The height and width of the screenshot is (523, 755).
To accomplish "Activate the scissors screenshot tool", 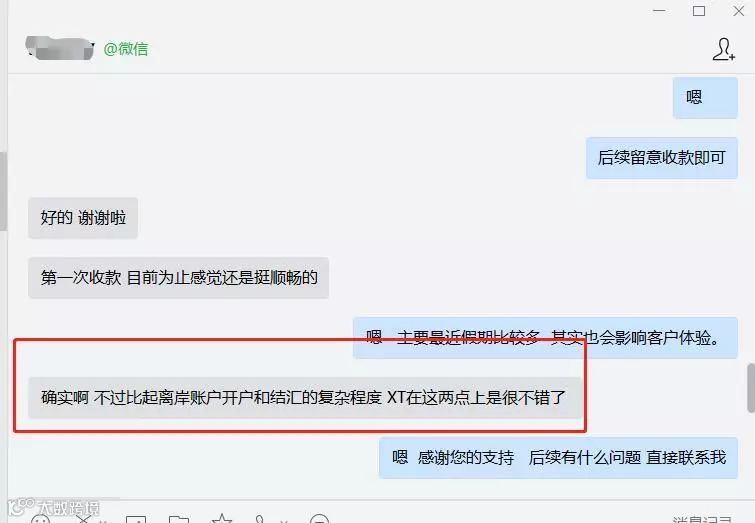I will click(x=84, y=519).
